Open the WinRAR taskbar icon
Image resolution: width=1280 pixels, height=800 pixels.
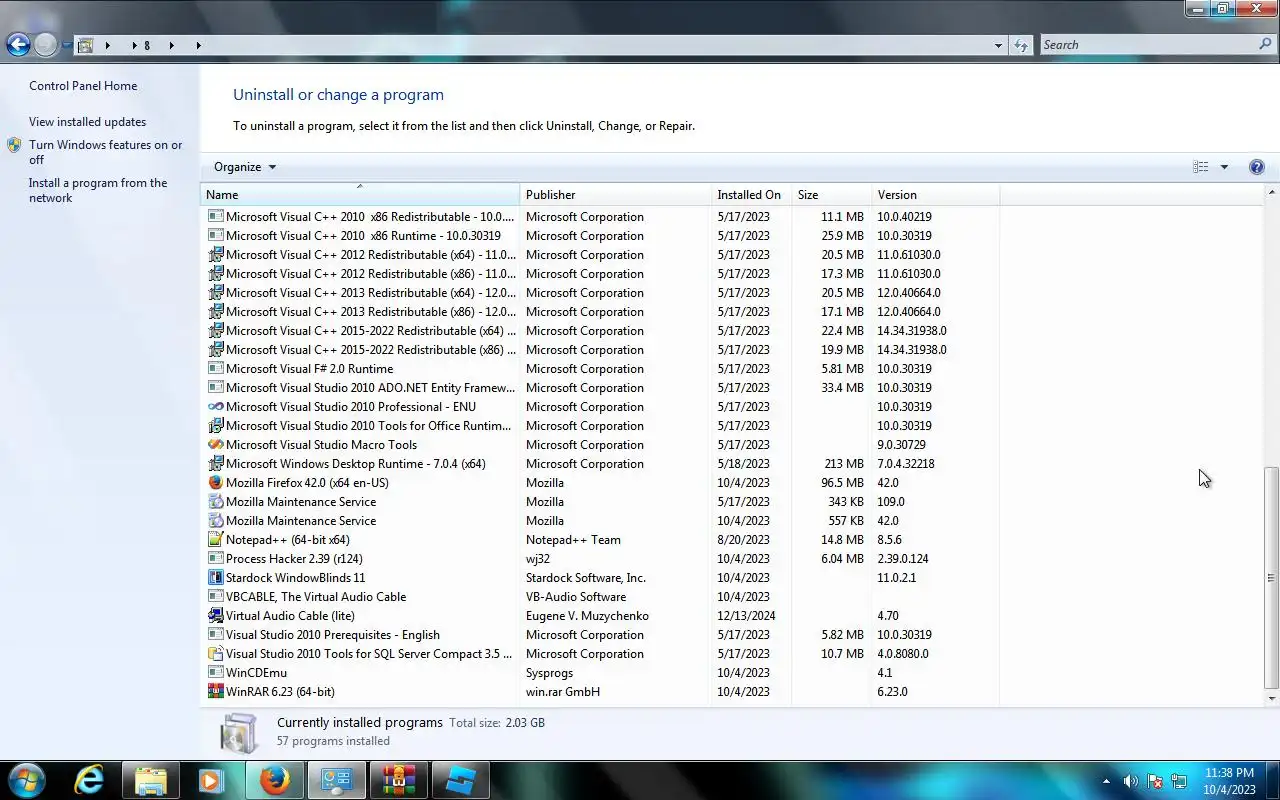click(x=398, y=780)
